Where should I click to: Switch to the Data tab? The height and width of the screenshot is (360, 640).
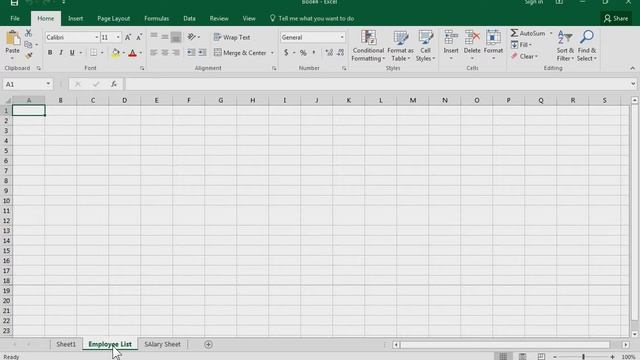coord(189,18)
